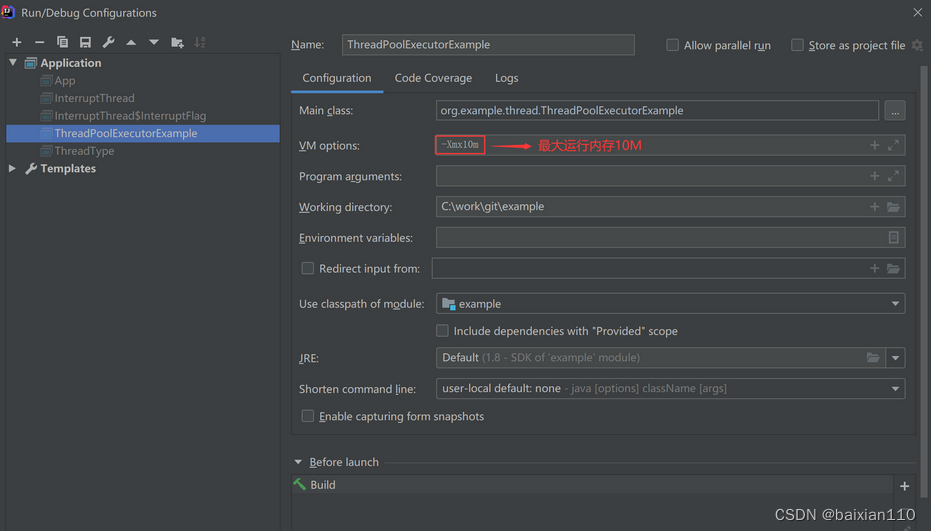The image size is (931, 531).
Task: Insert macro plus in Working directory
Action: click(875, 207)
